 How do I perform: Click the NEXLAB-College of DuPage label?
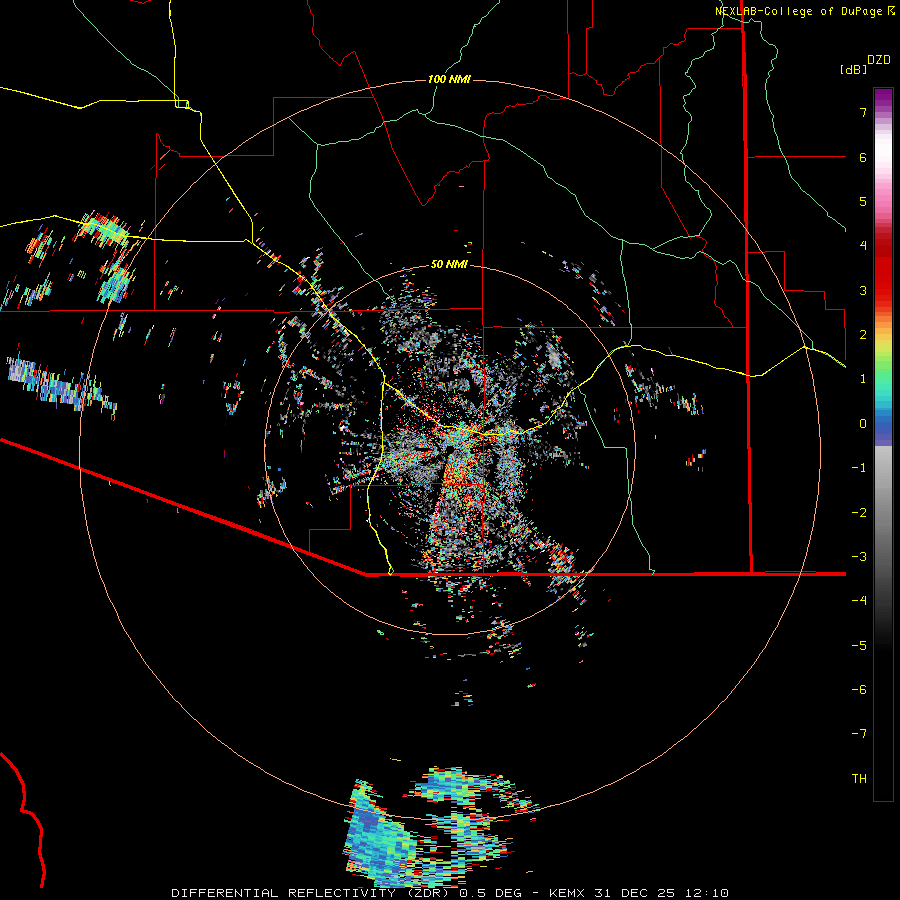[798, 11]
